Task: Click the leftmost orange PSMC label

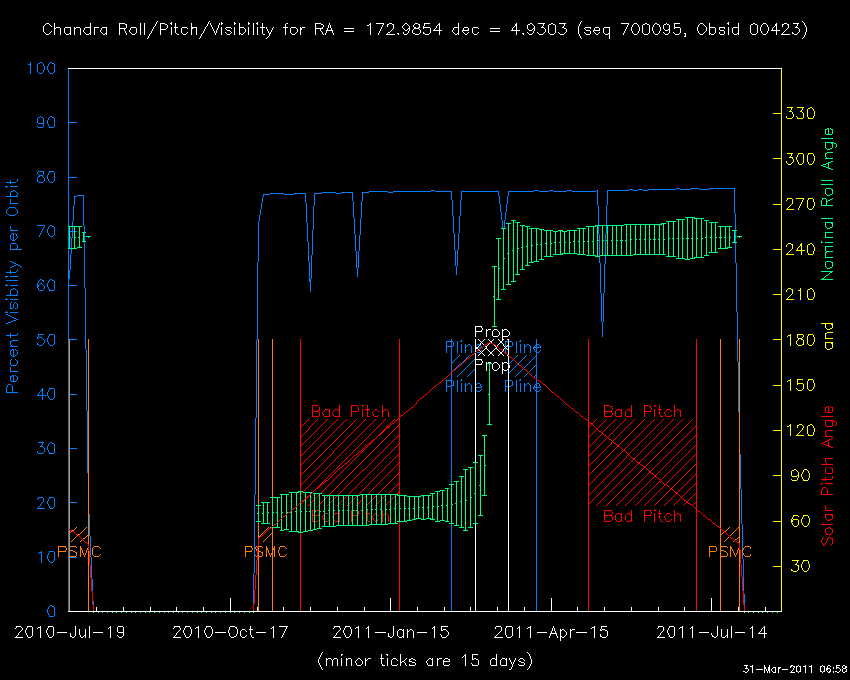Action: (79, 552)
